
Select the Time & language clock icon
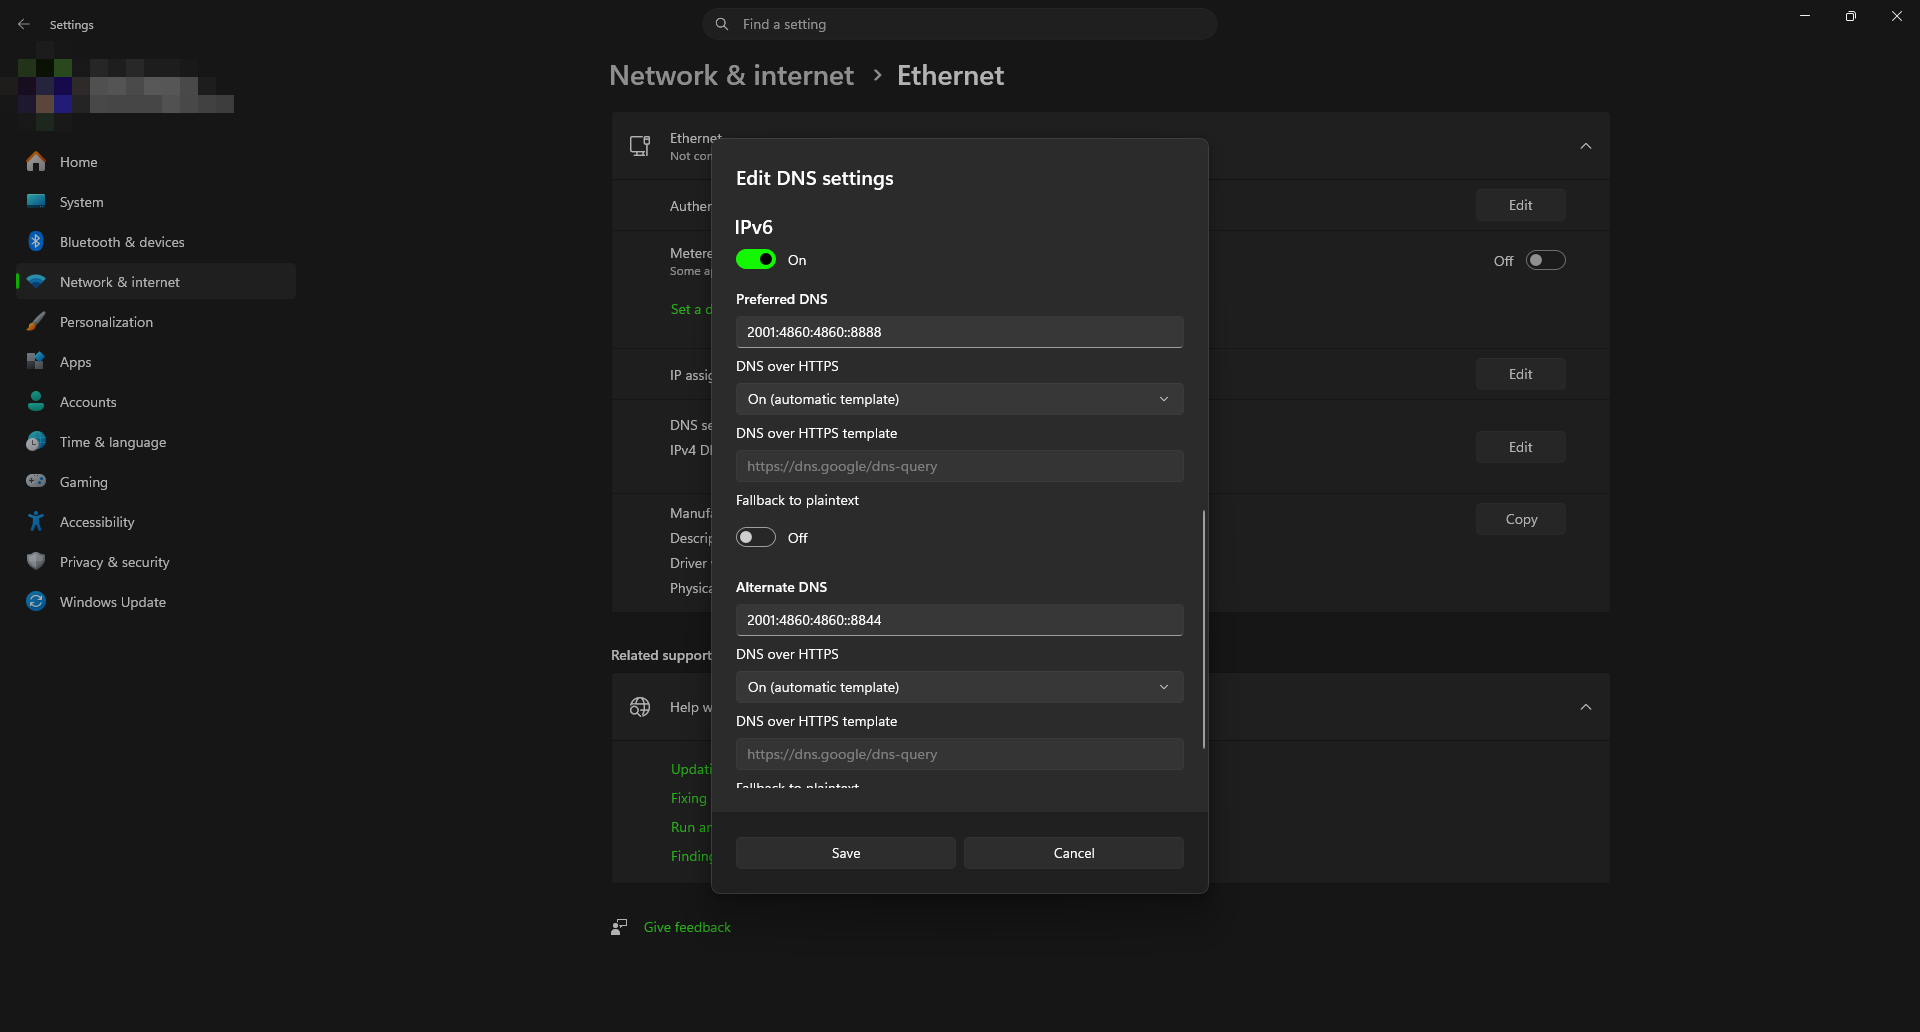coord(36,441)
